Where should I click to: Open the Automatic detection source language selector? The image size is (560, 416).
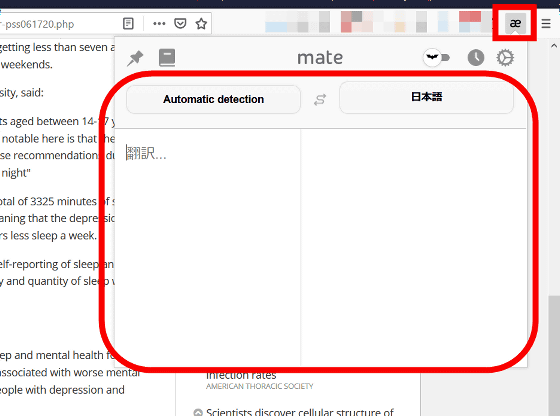tap(213, 99)
